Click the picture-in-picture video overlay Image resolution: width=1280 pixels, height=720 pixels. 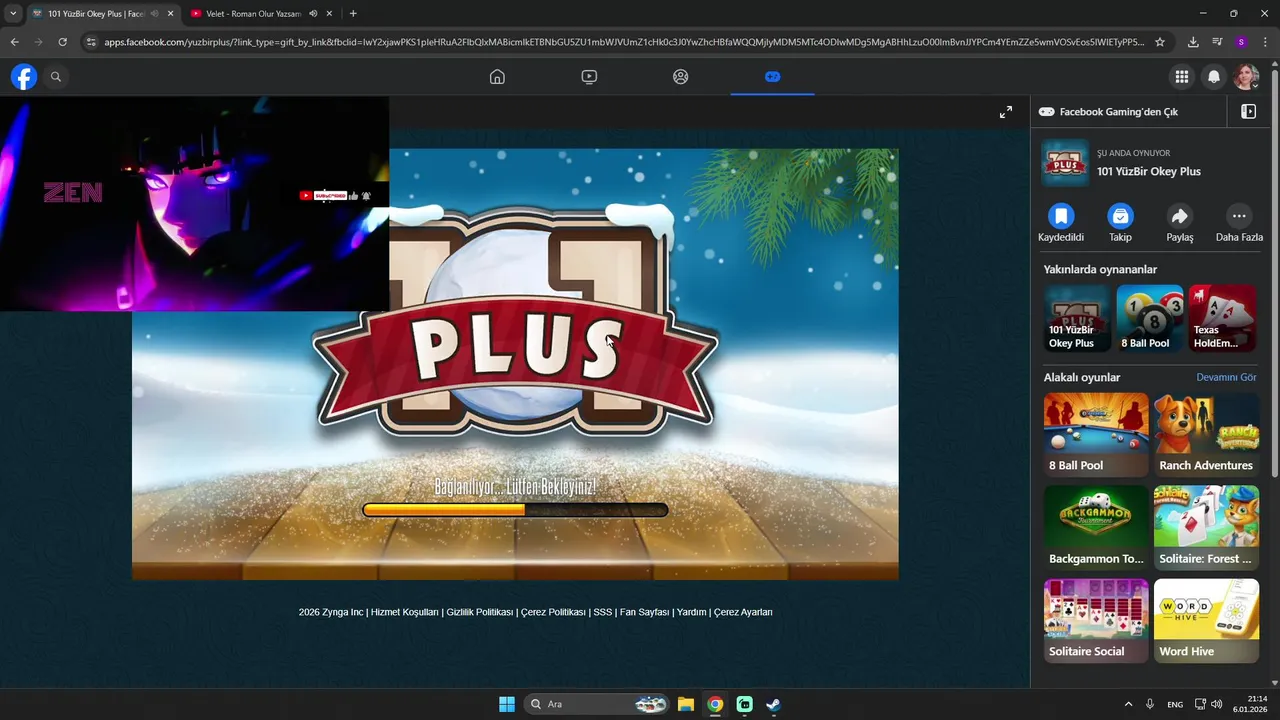tap(194, 204)
